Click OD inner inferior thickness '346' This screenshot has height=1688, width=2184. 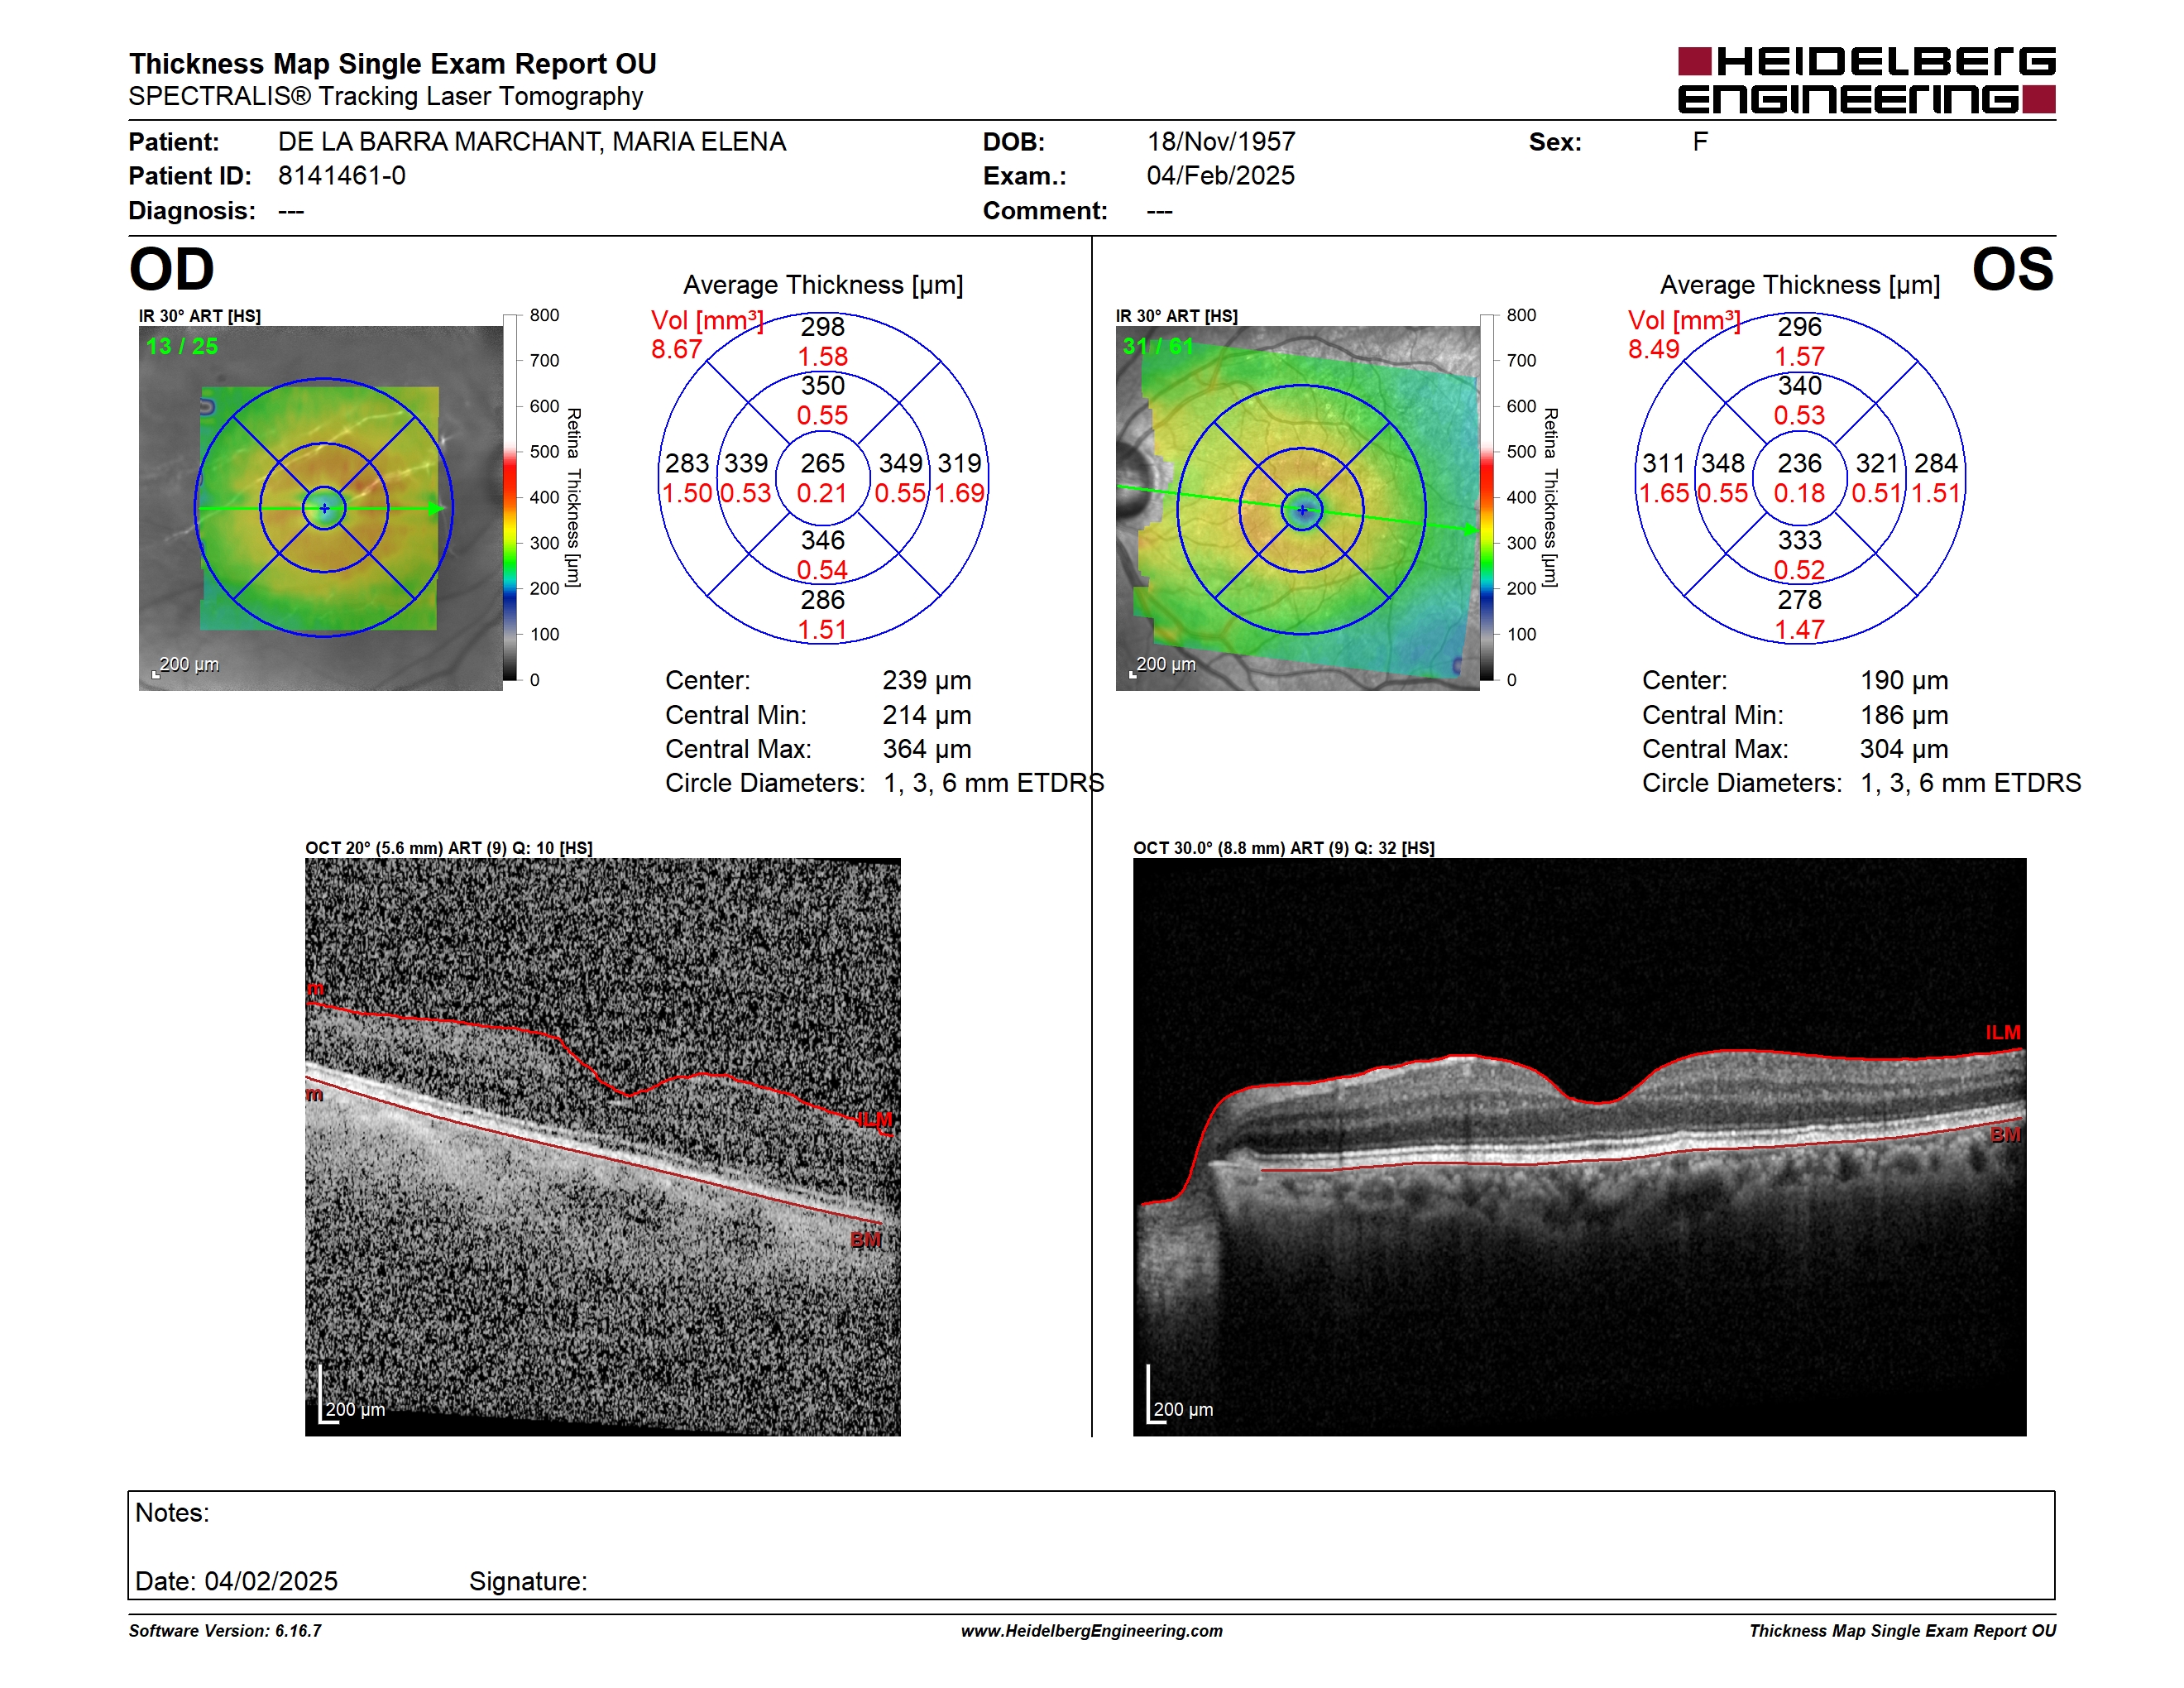pyautogui.click(x=822, y=541)
